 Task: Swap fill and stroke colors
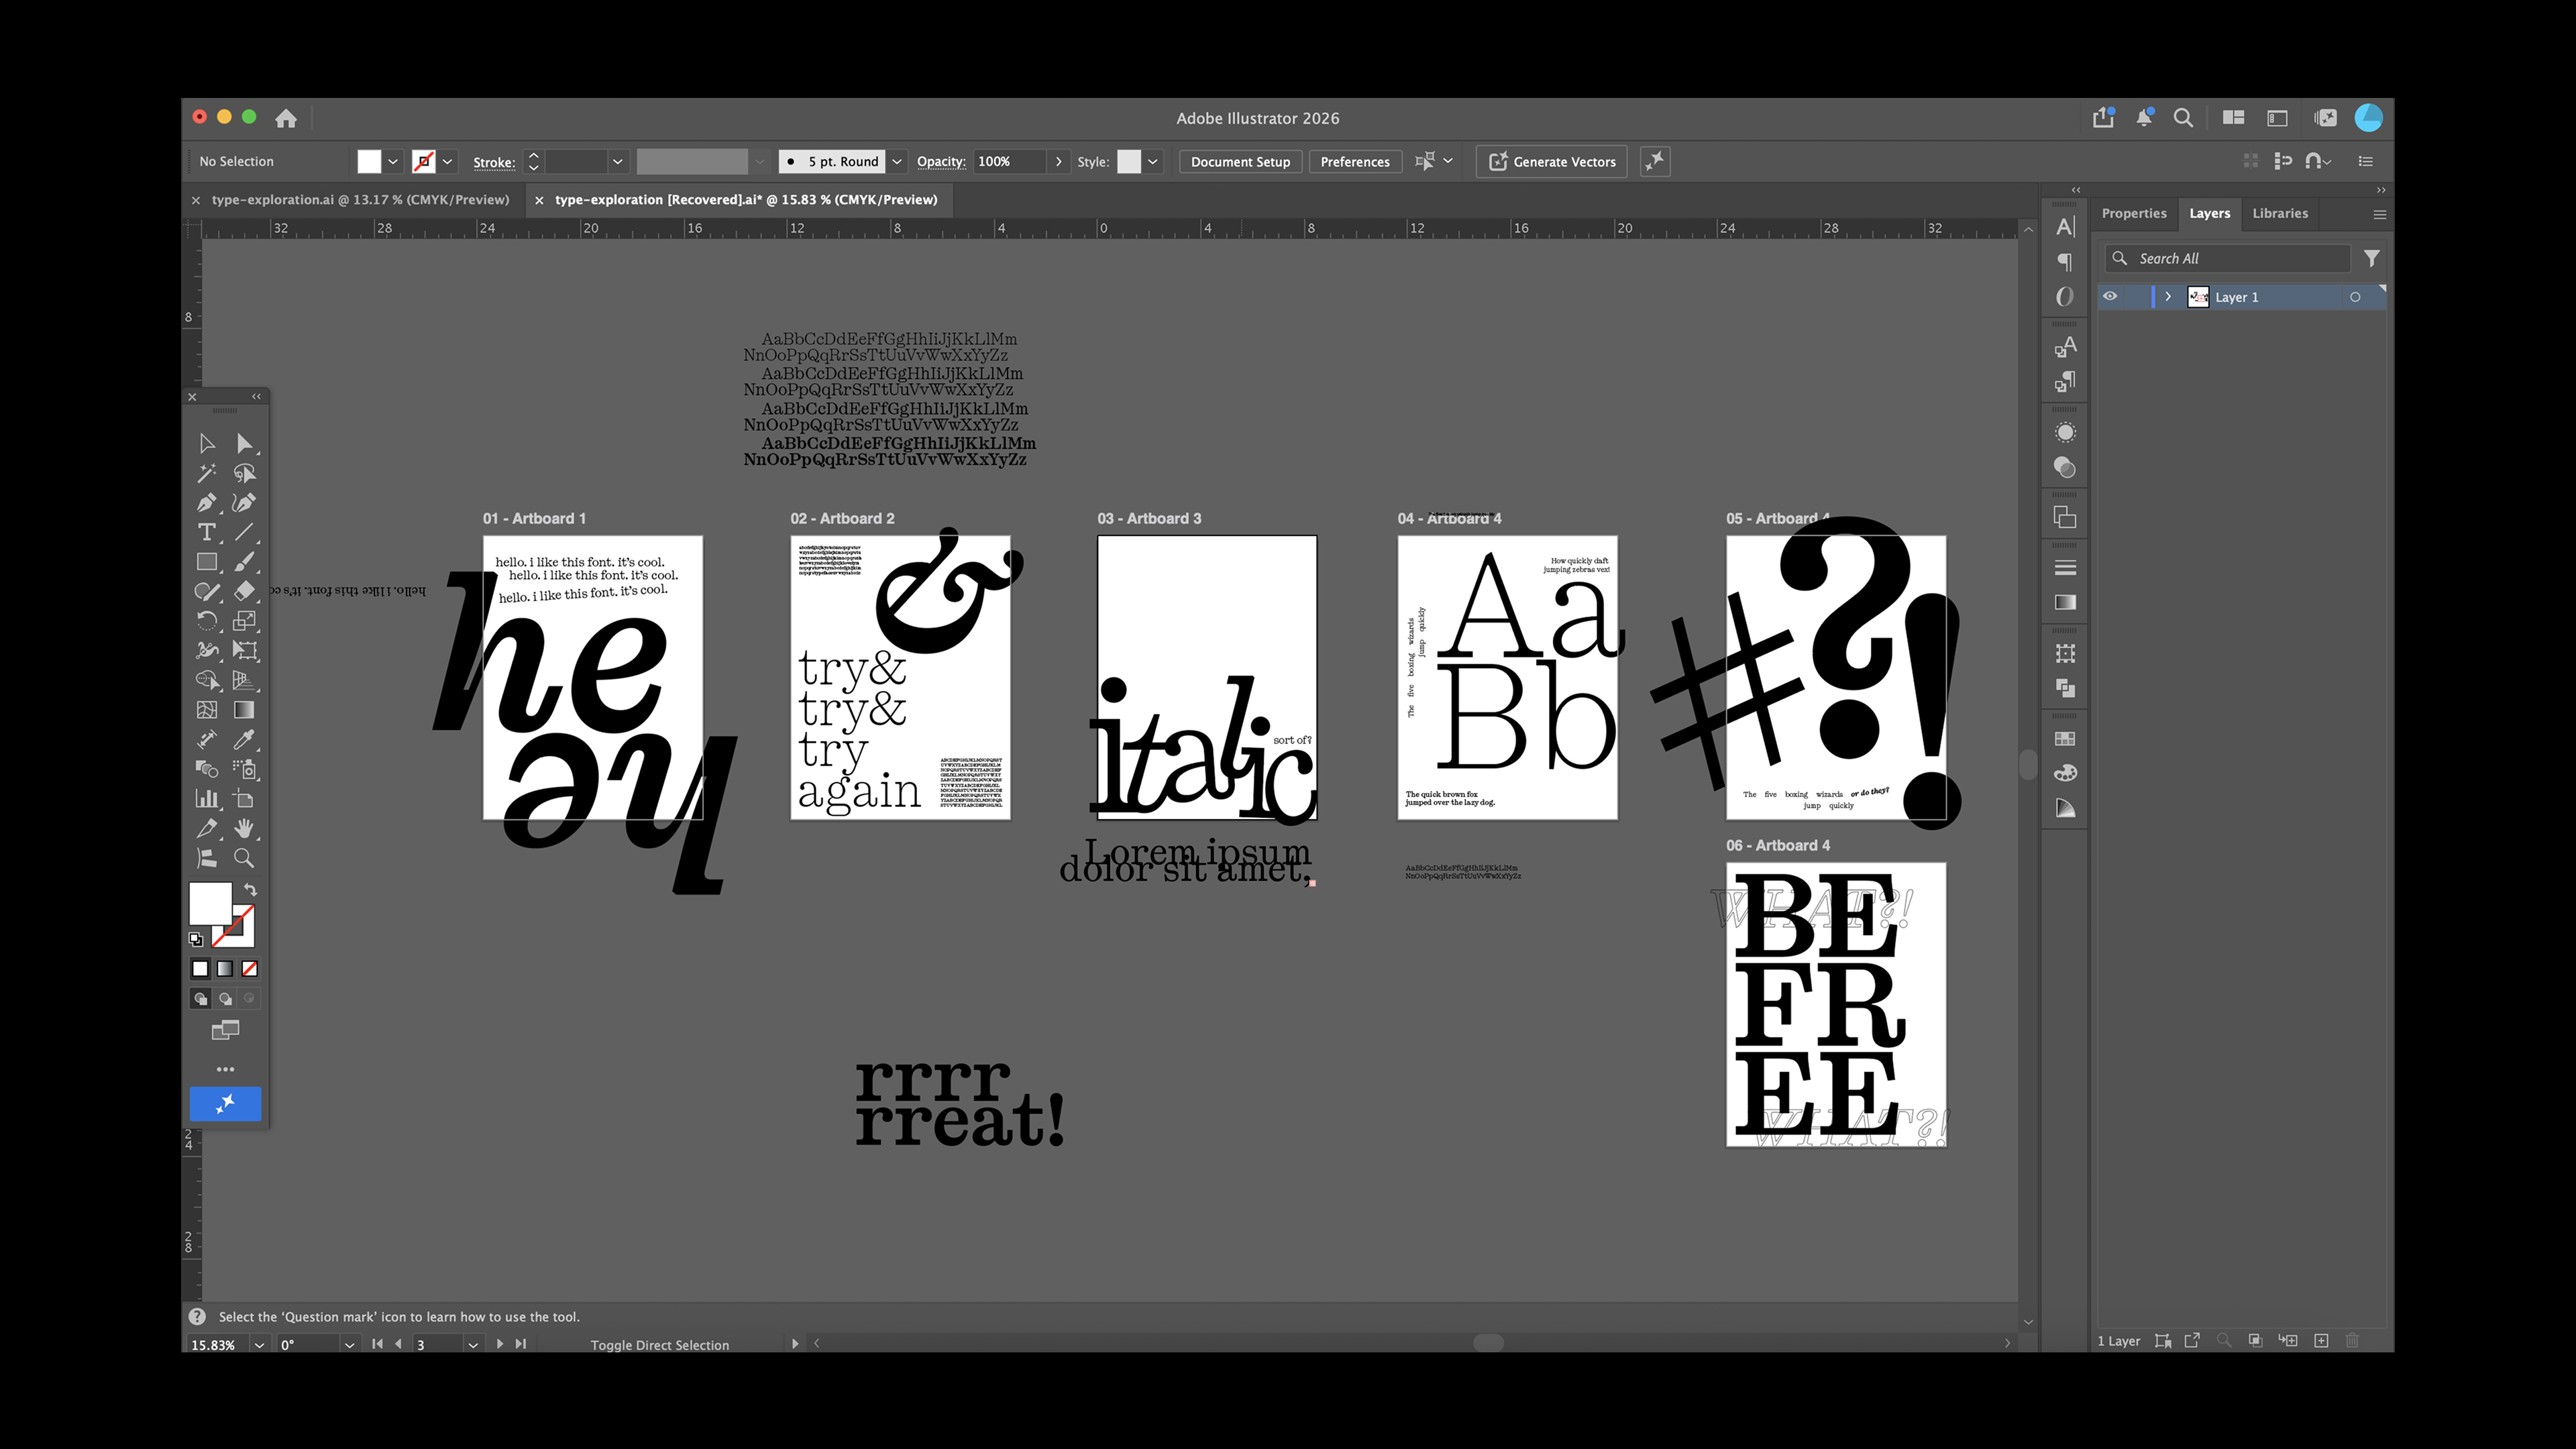(251, 889)
